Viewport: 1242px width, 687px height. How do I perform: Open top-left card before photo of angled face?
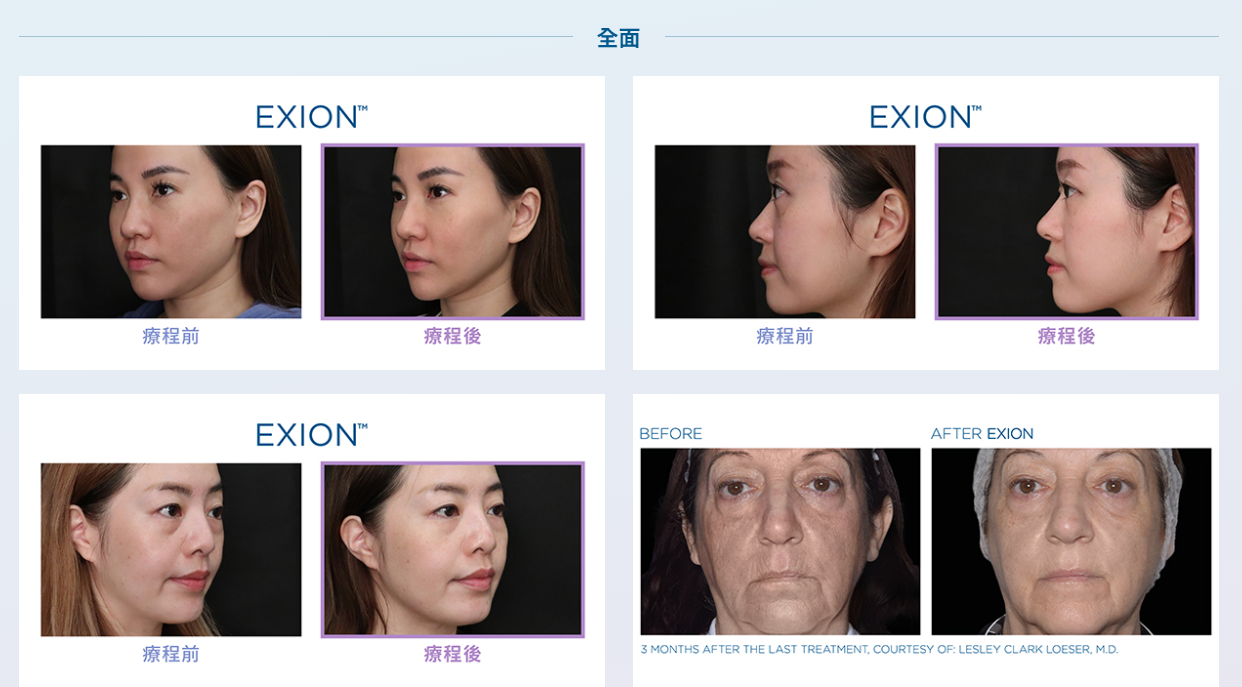pyautogui.click(x=171, y=232)
